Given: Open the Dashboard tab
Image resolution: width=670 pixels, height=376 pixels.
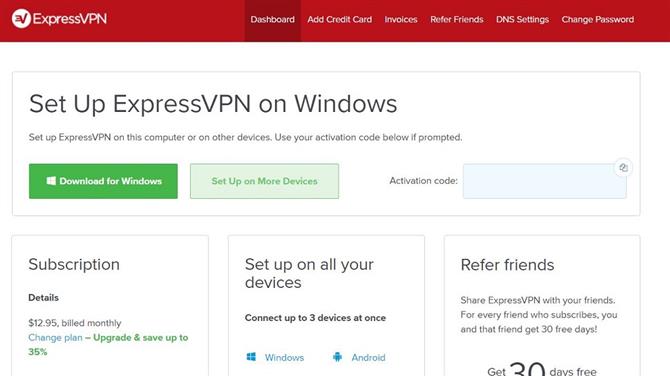Looking at the screenshot, I should point(273,20).
